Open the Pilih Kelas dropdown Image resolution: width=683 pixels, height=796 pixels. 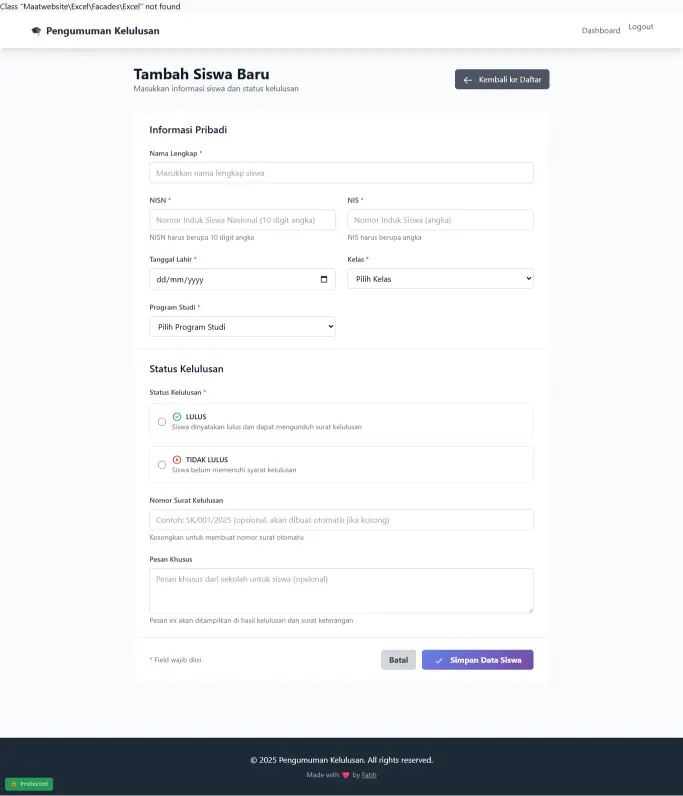pos(440,279)
